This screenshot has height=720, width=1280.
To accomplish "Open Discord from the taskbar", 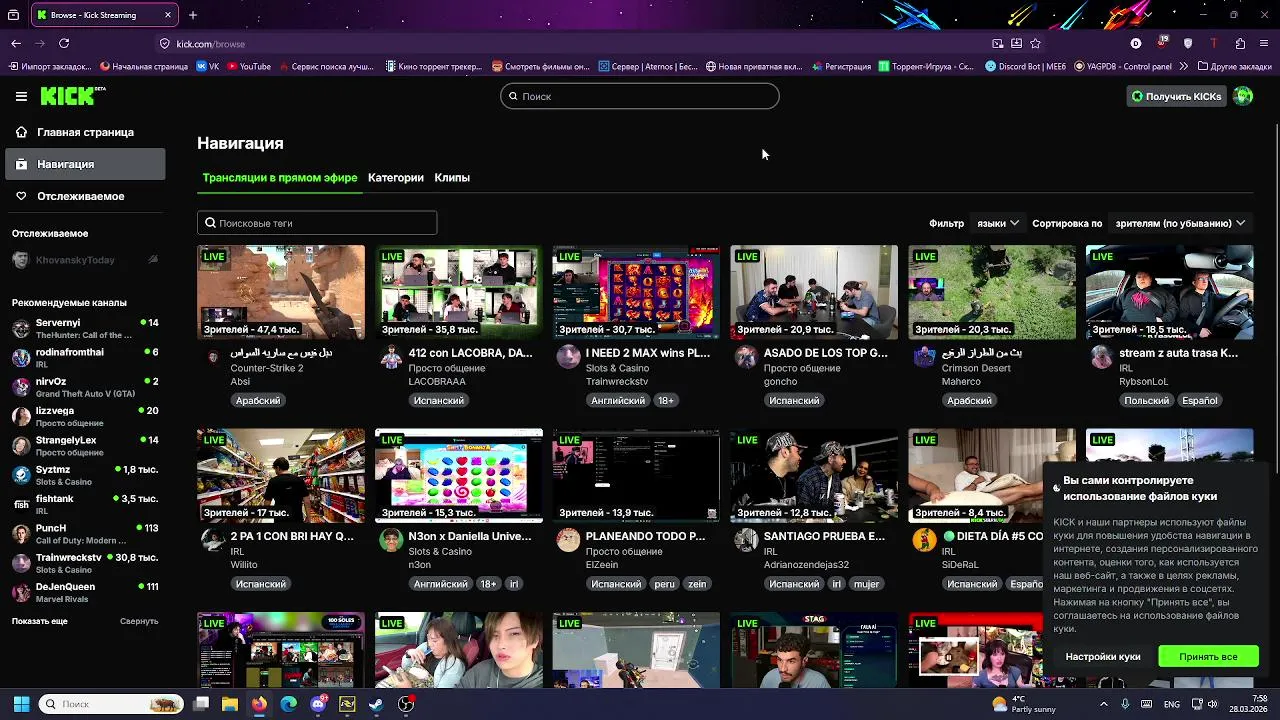I will tap(318, 704).
